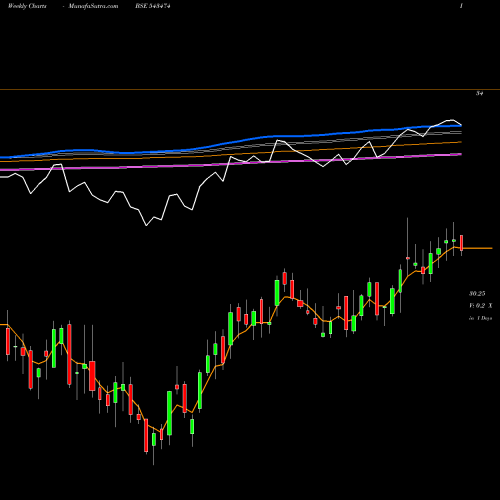Click the "34" price axis label

click(479, 94)
